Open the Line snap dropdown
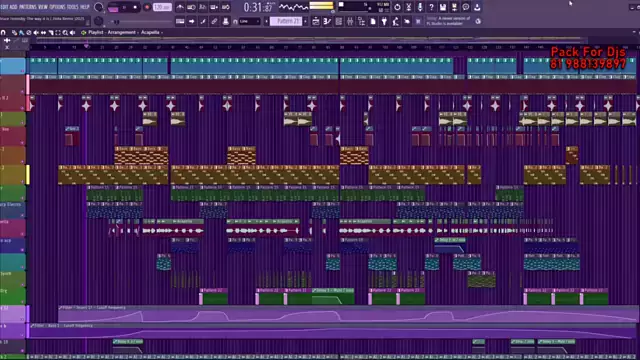Image resolution: width=640 pixels, height=360 pixels. click(250, 21)
